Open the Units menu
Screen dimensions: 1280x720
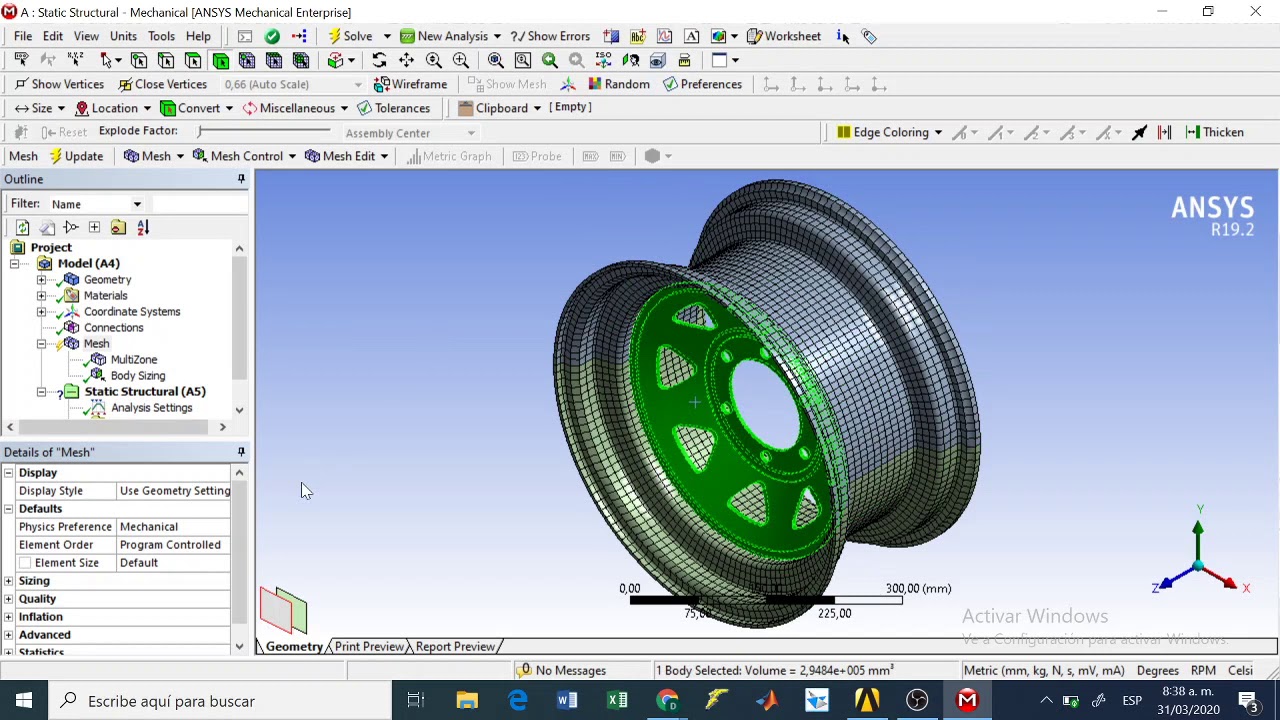123,36
